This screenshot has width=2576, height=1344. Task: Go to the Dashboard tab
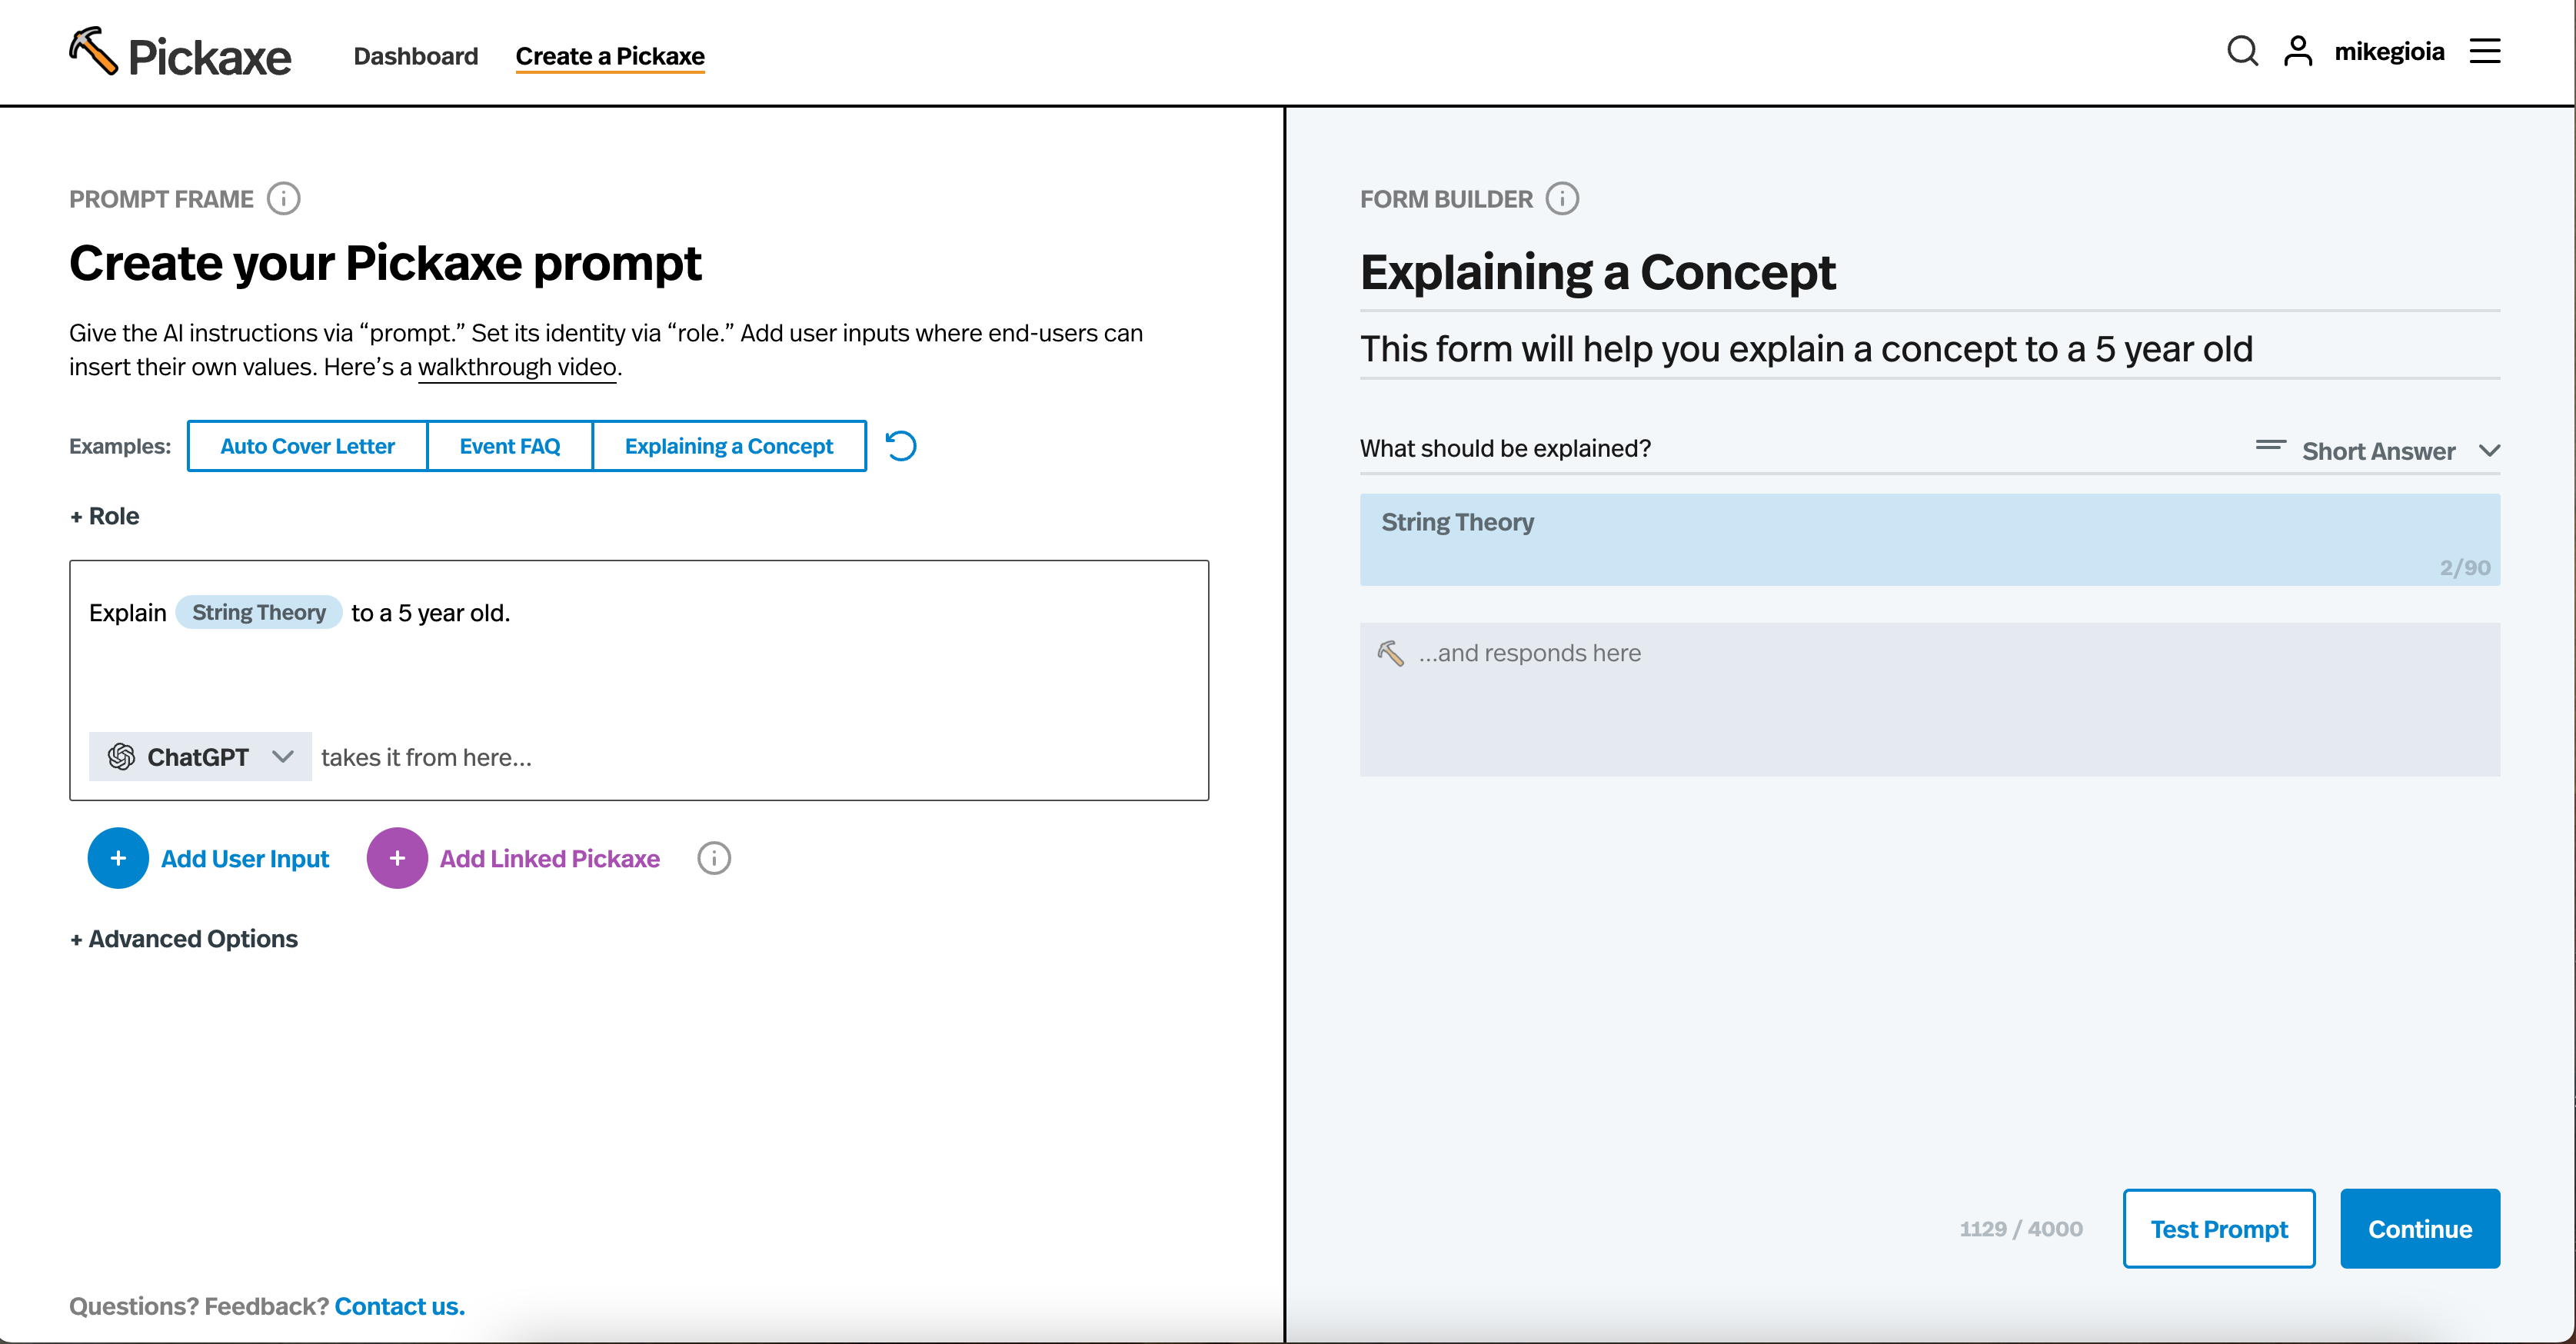(x=416, y=56)
